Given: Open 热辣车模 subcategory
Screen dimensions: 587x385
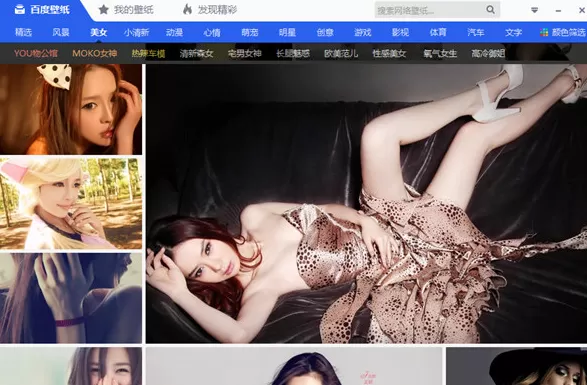Looking at the screenshot, I should click(148, 54).
